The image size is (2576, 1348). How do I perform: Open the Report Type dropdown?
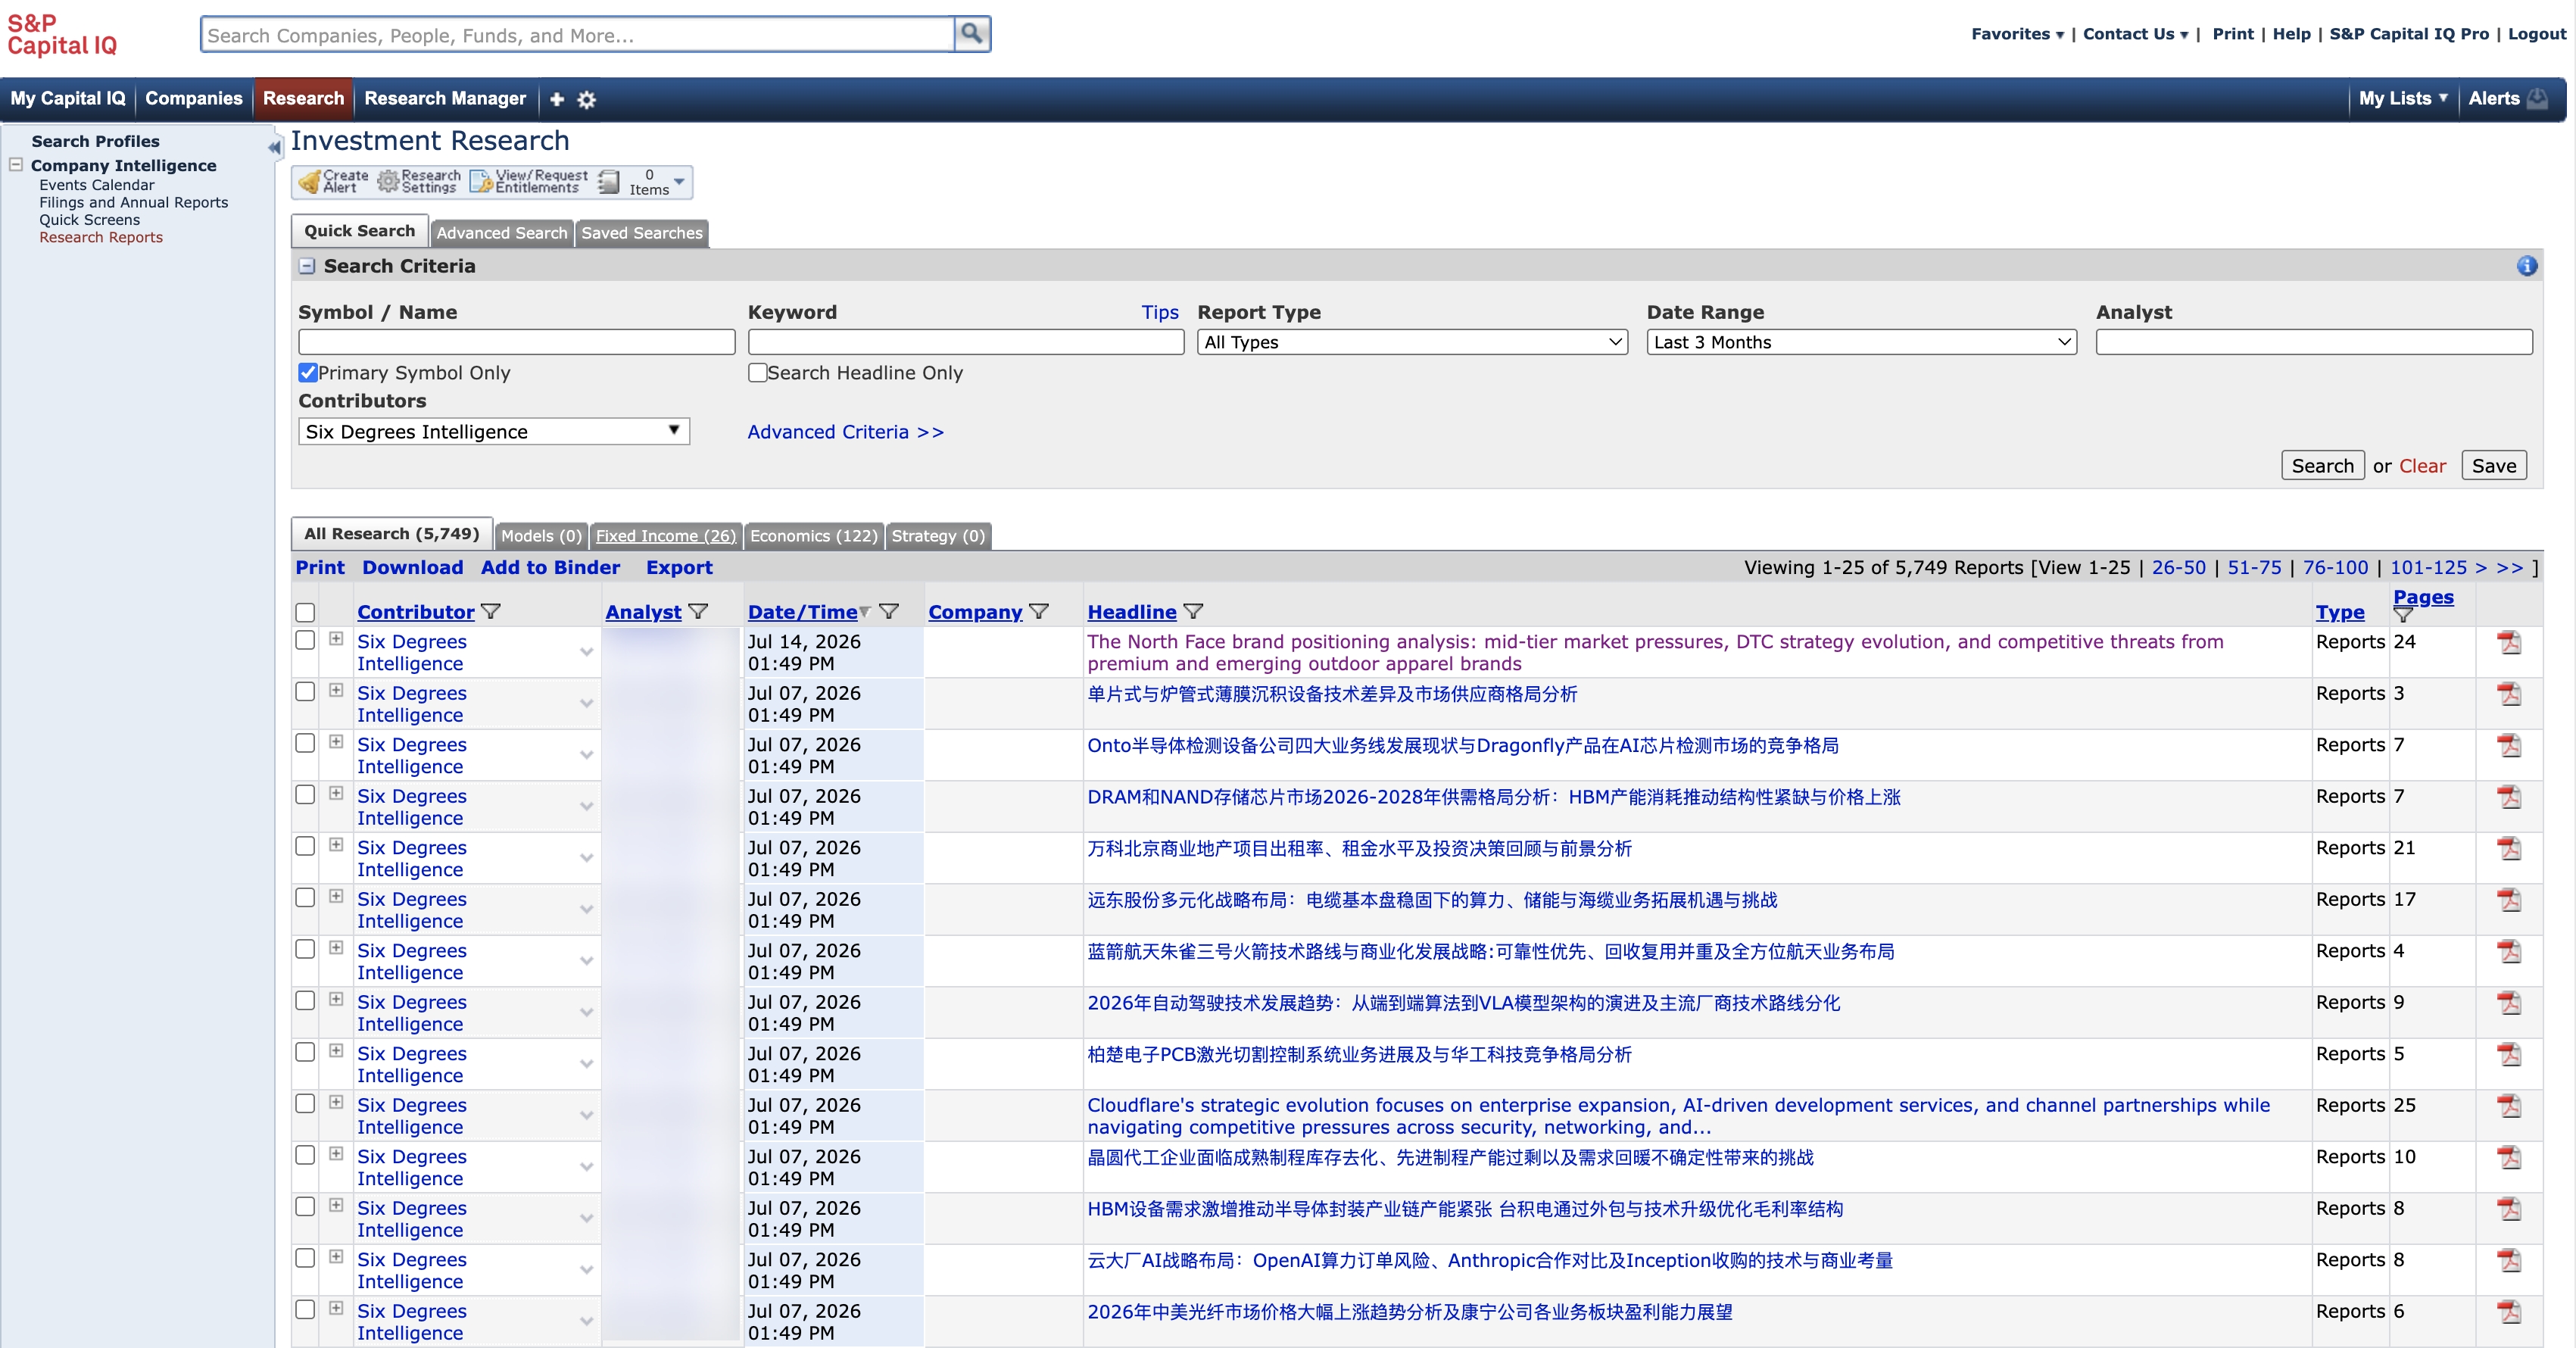click(x=1412, y=342)
